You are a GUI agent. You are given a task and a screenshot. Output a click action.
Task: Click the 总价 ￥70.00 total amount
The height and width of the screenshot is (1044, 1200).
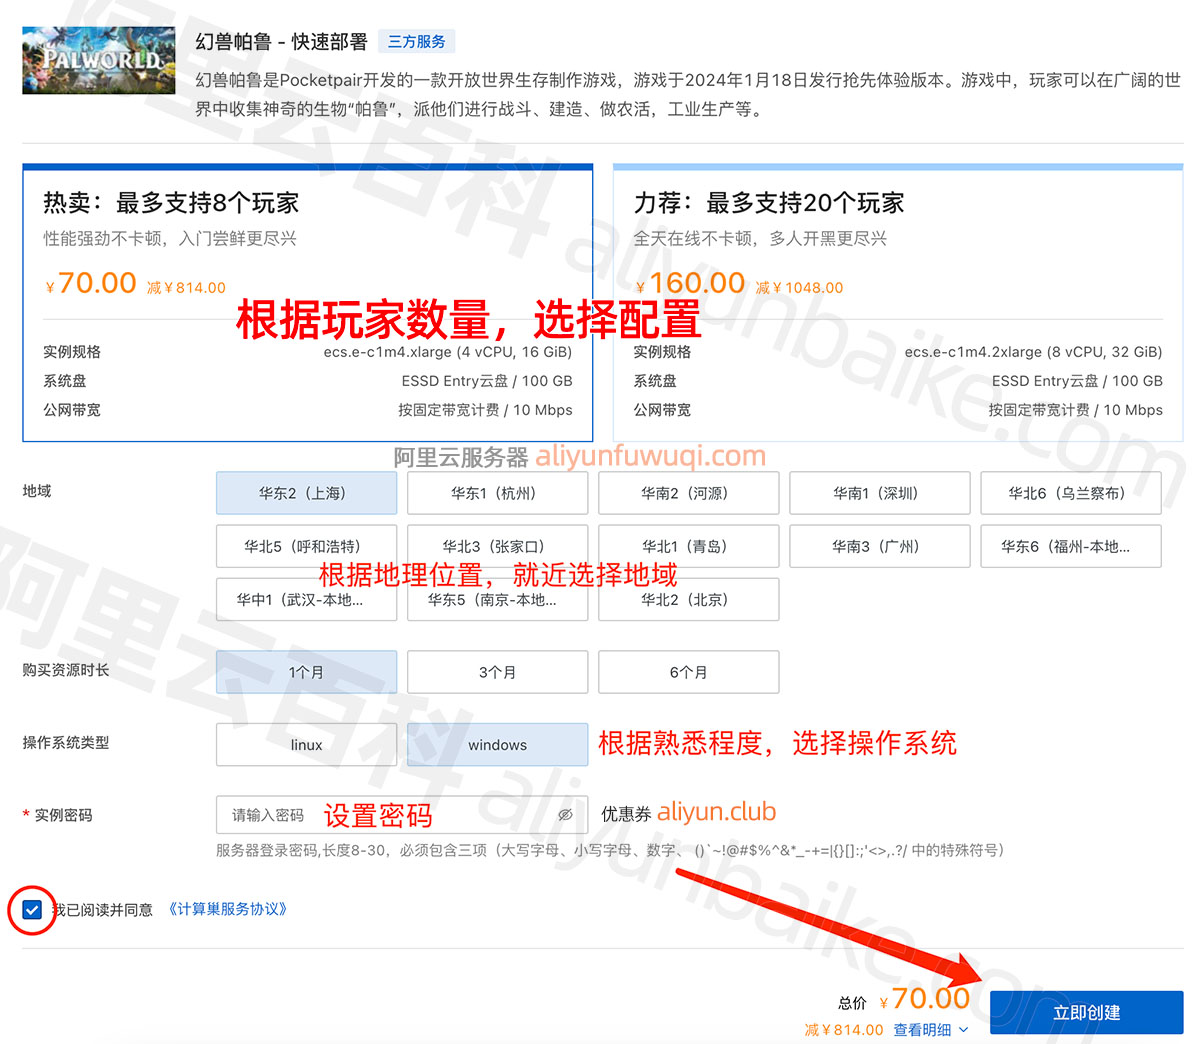[904, 999]
